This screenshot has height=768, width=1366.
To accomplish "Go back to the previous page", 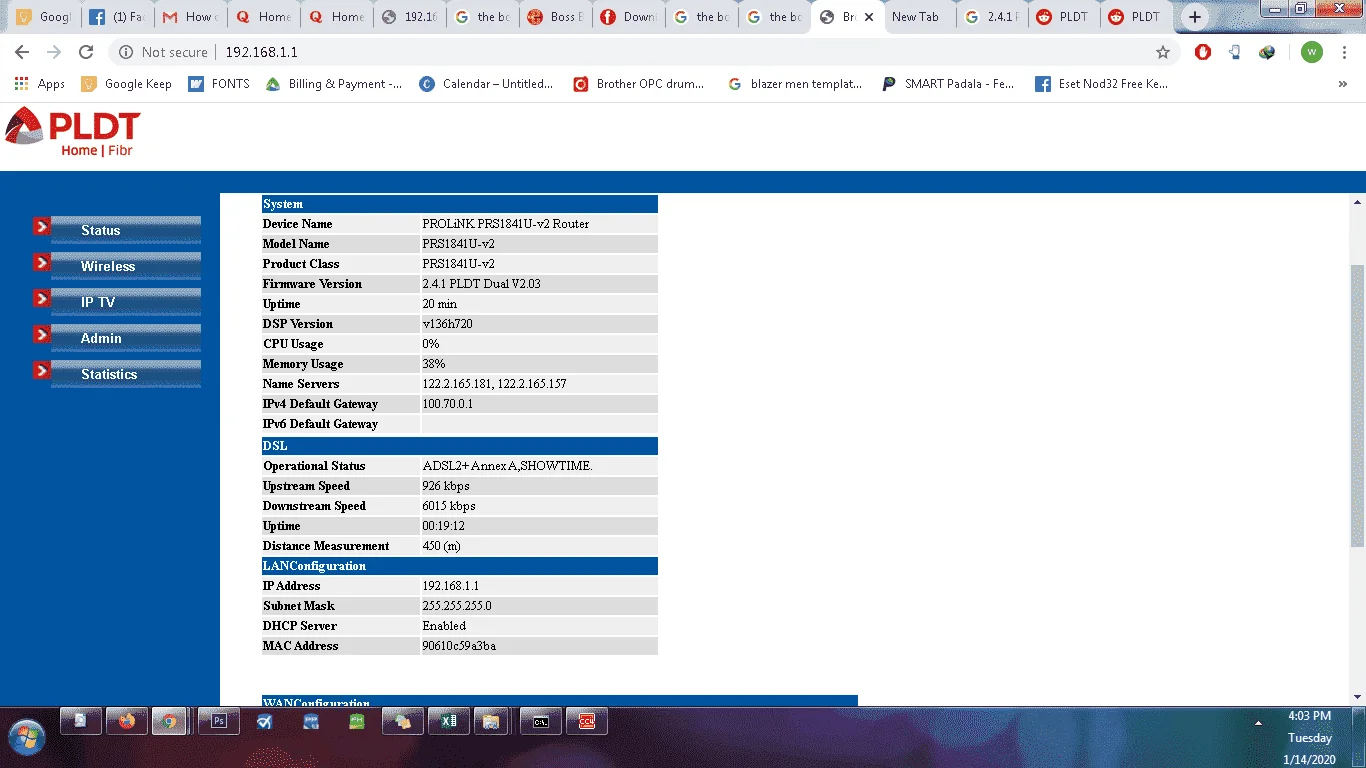I will [x=22, y=52].
